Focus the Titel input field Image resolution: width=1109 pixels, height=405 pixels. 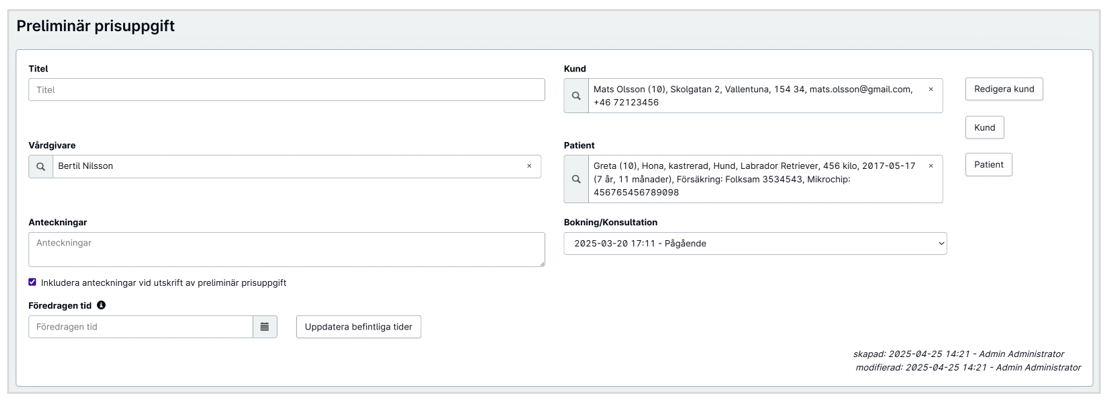286,90
